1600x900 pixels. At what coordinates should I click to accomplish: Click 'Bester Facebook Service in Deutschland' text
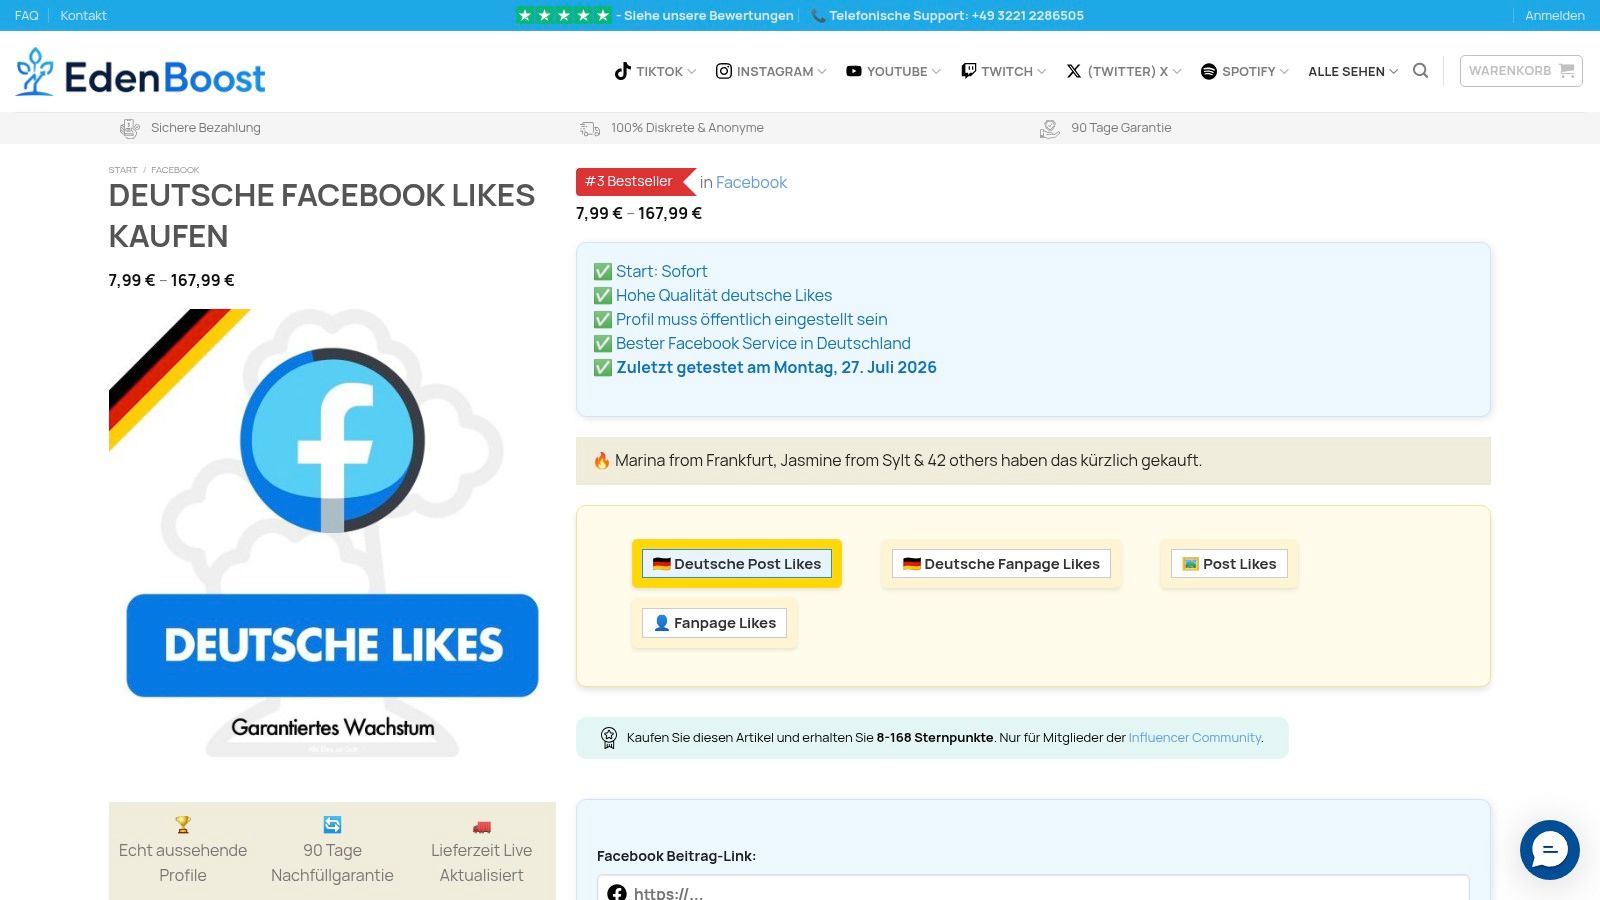tap(763, 343)
